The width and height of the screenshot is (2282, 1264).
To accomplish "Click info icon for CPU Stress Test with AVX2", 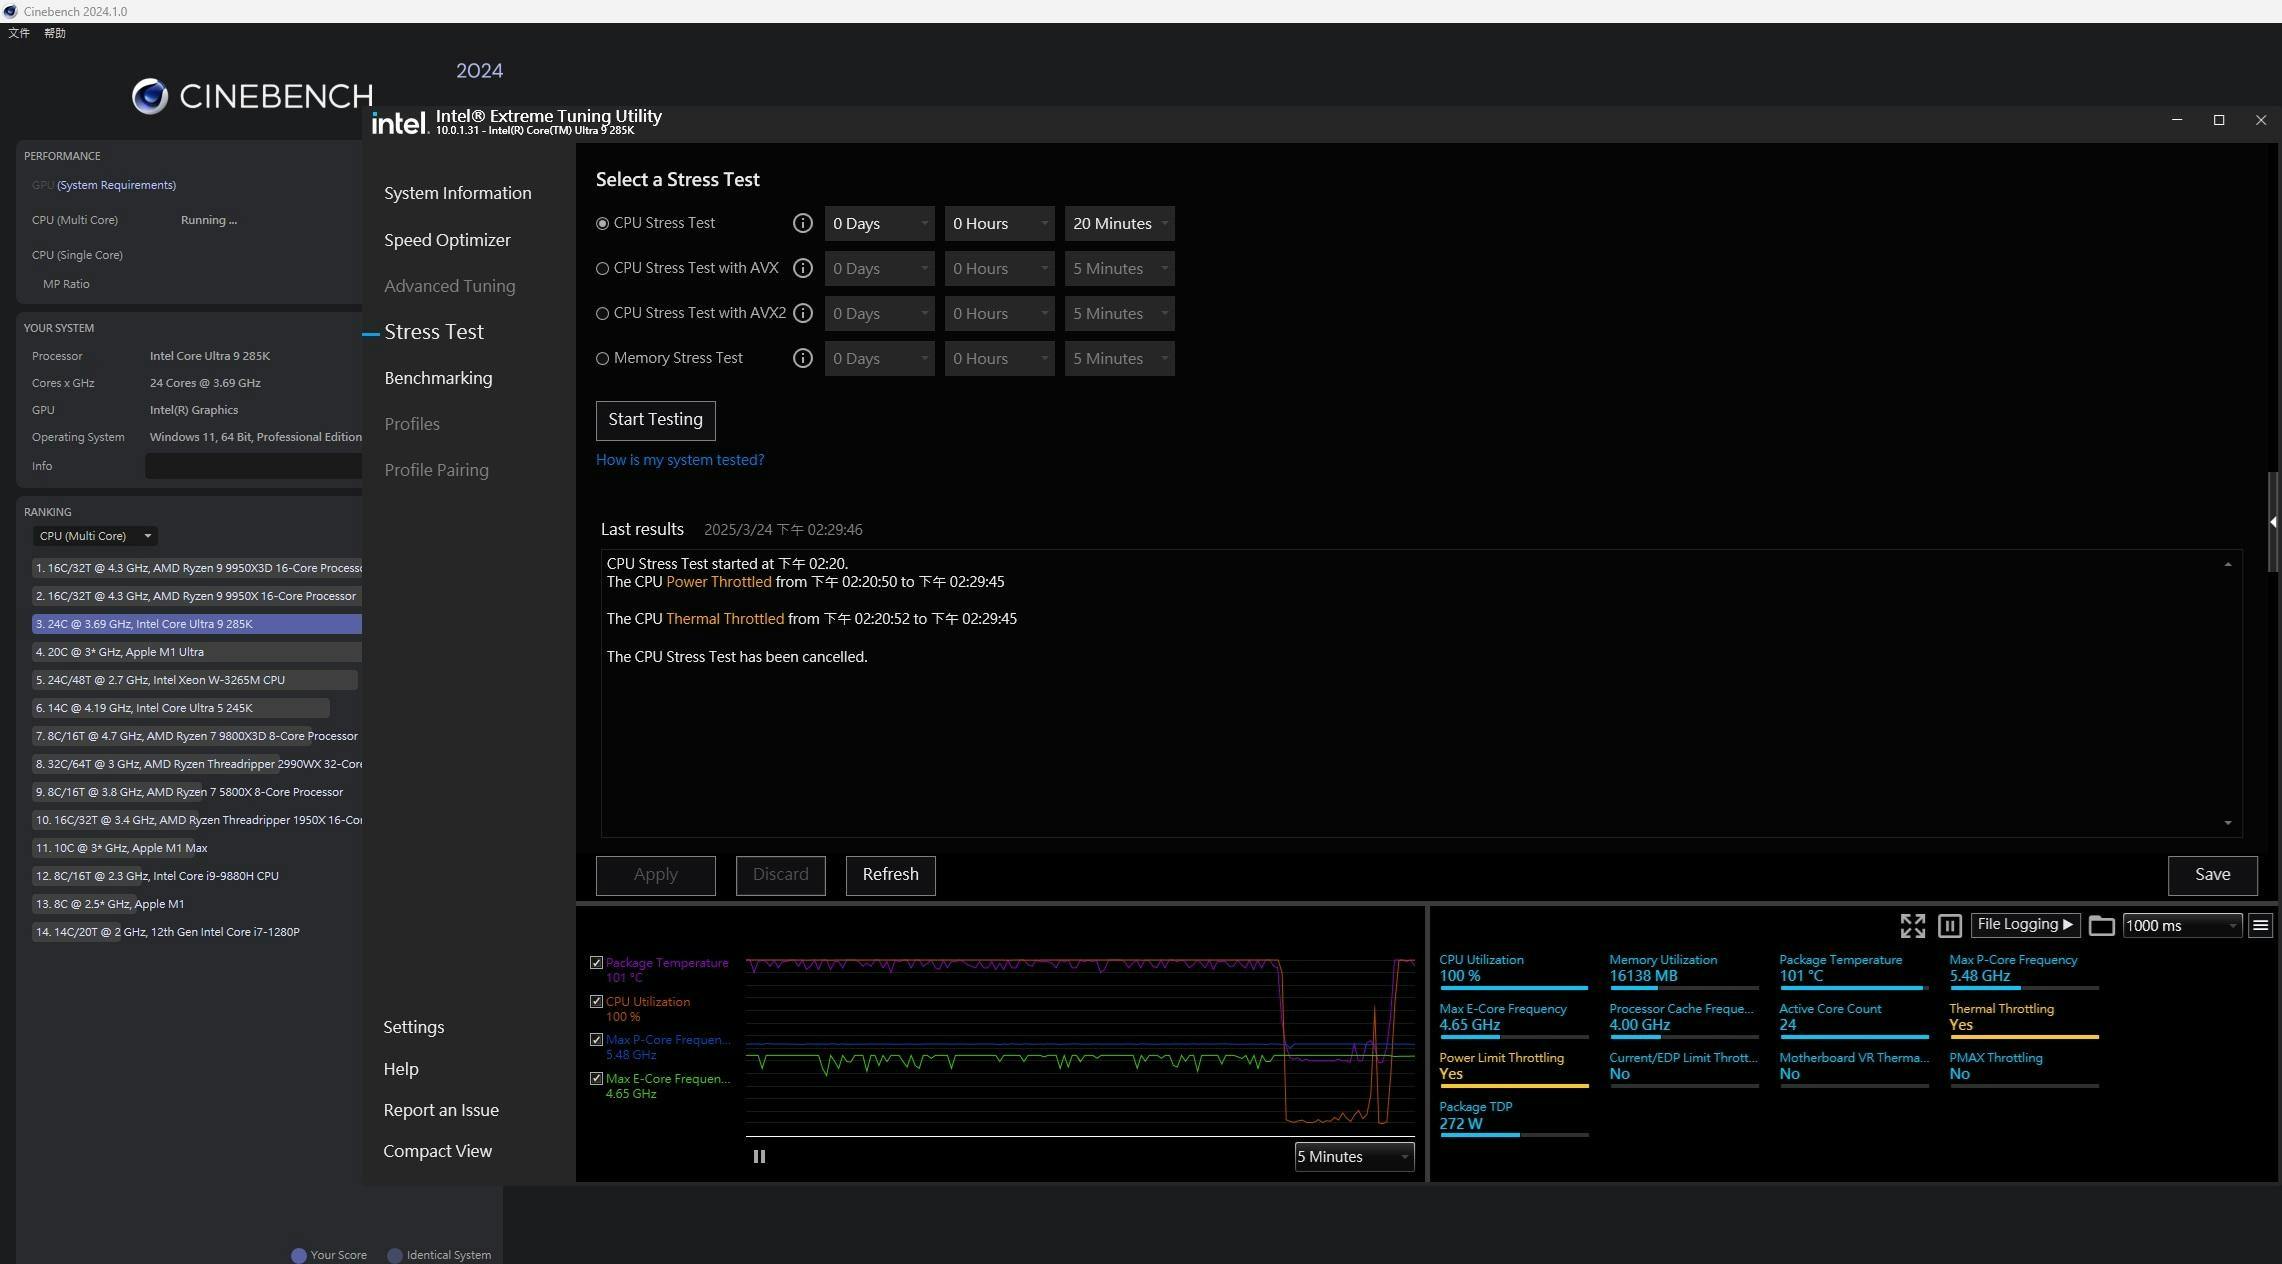I will (x=802, y=313).
